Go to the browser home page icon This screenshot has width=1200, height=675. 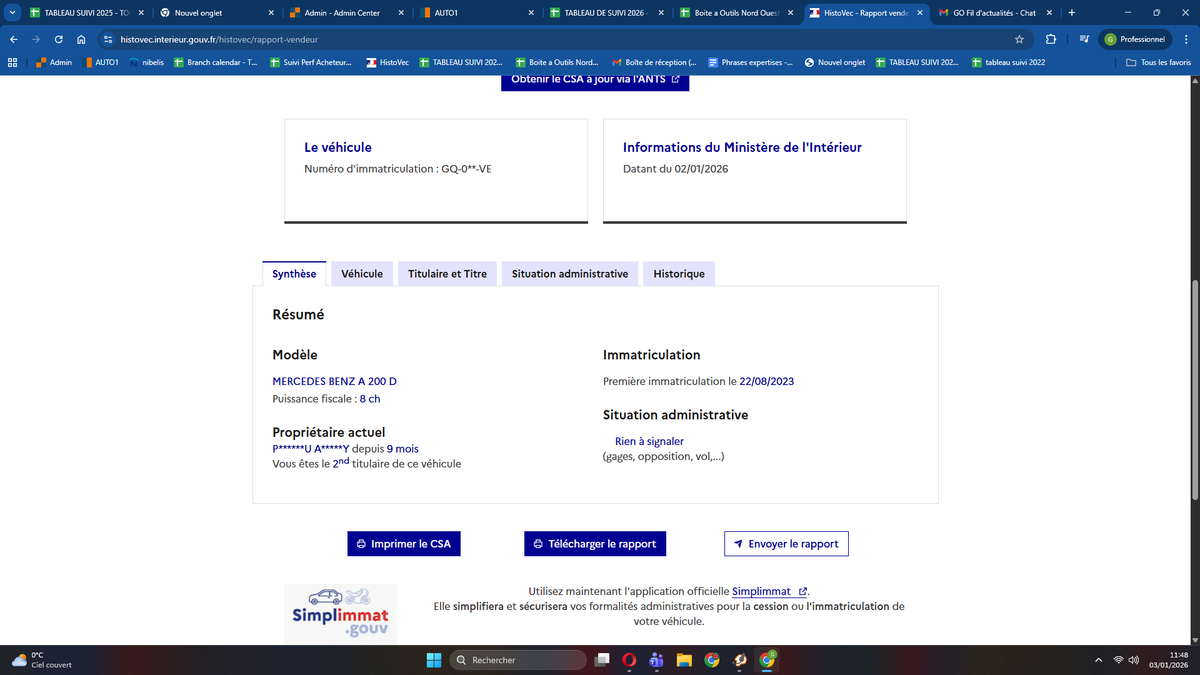(x=81, y=39)
